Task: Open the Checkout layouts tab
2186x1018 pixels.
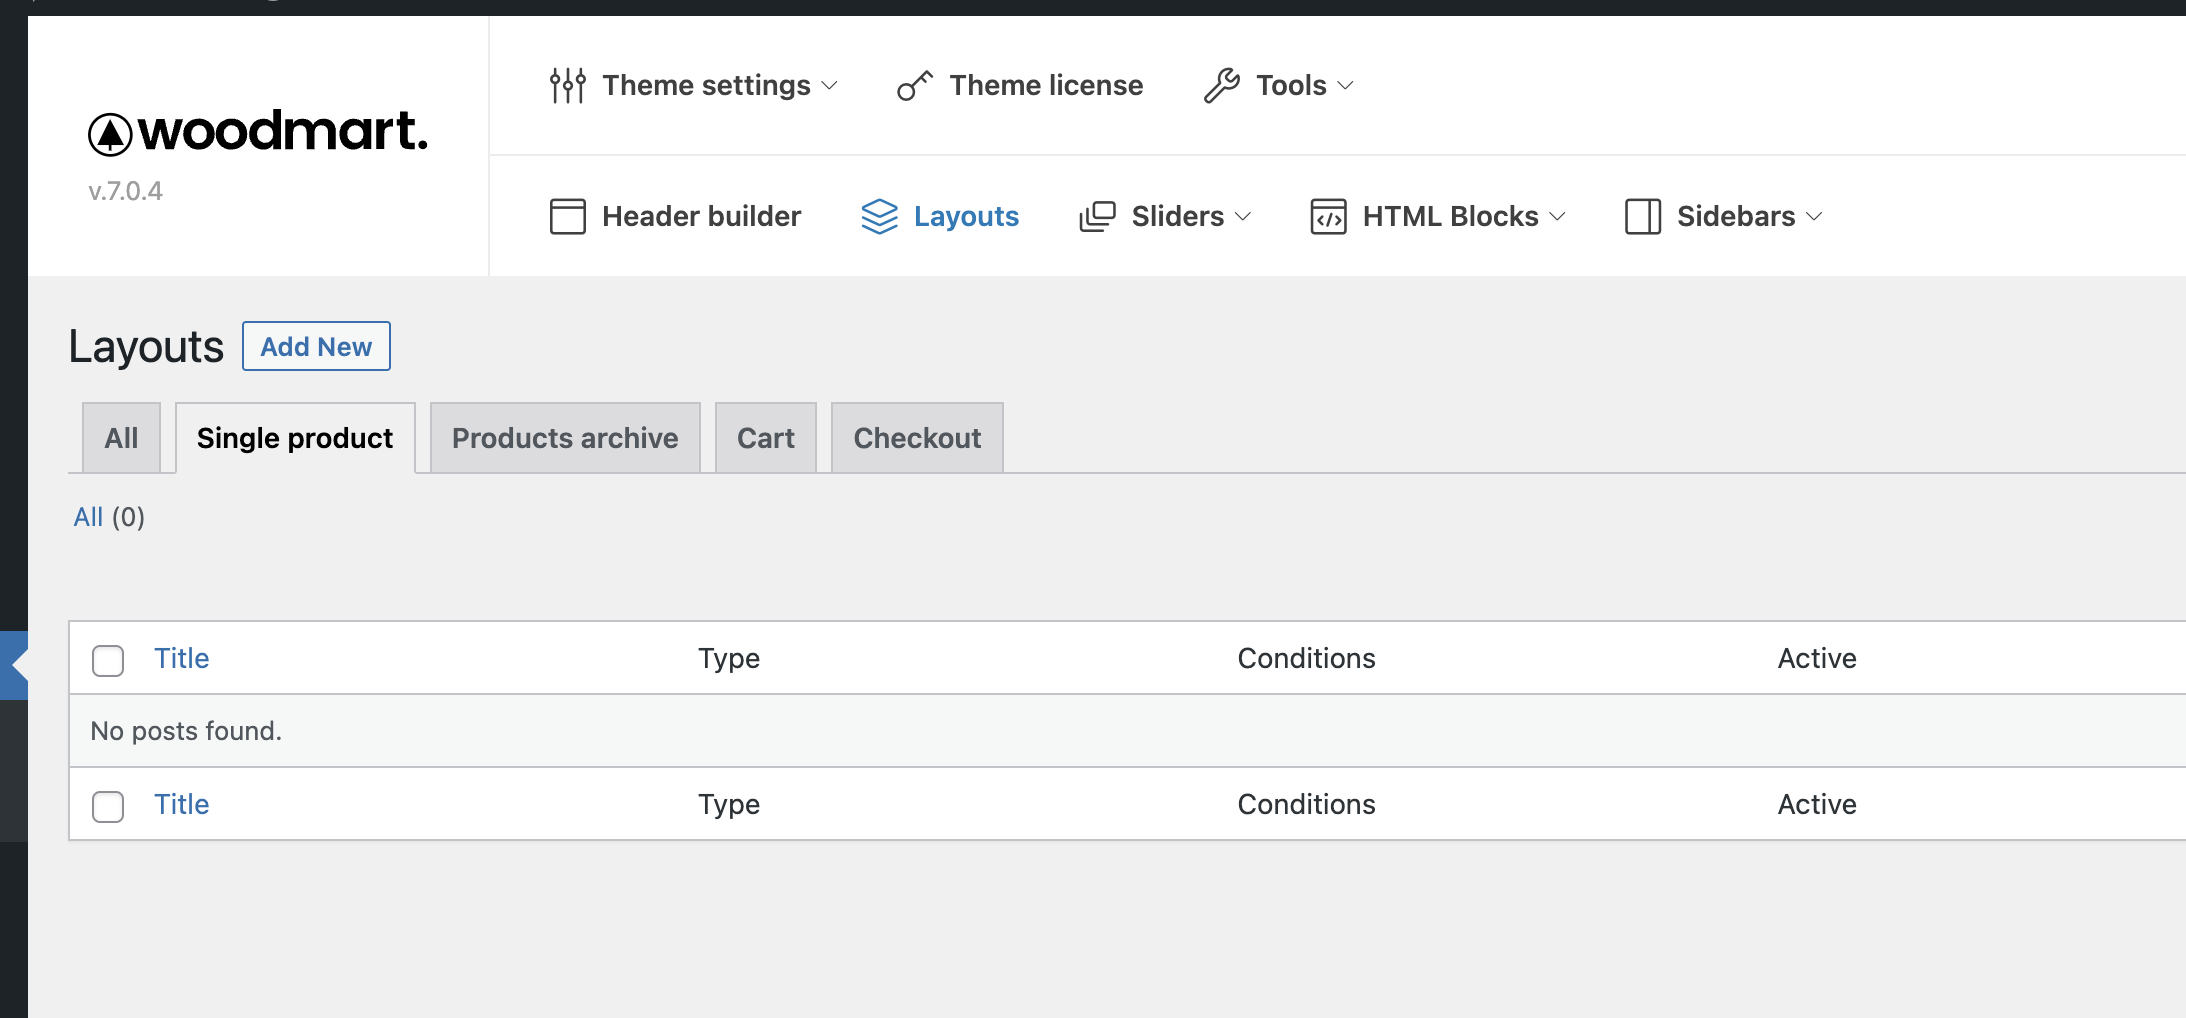Action: [x=917, y=438]
